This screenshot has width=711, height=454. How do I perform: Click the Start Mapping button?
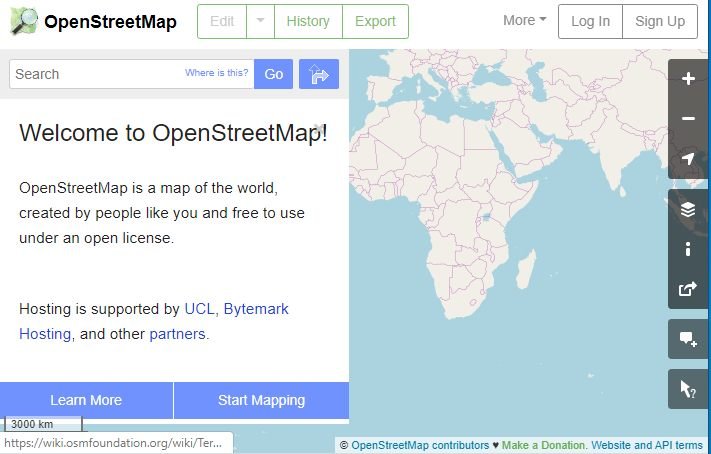pos(261,400)
